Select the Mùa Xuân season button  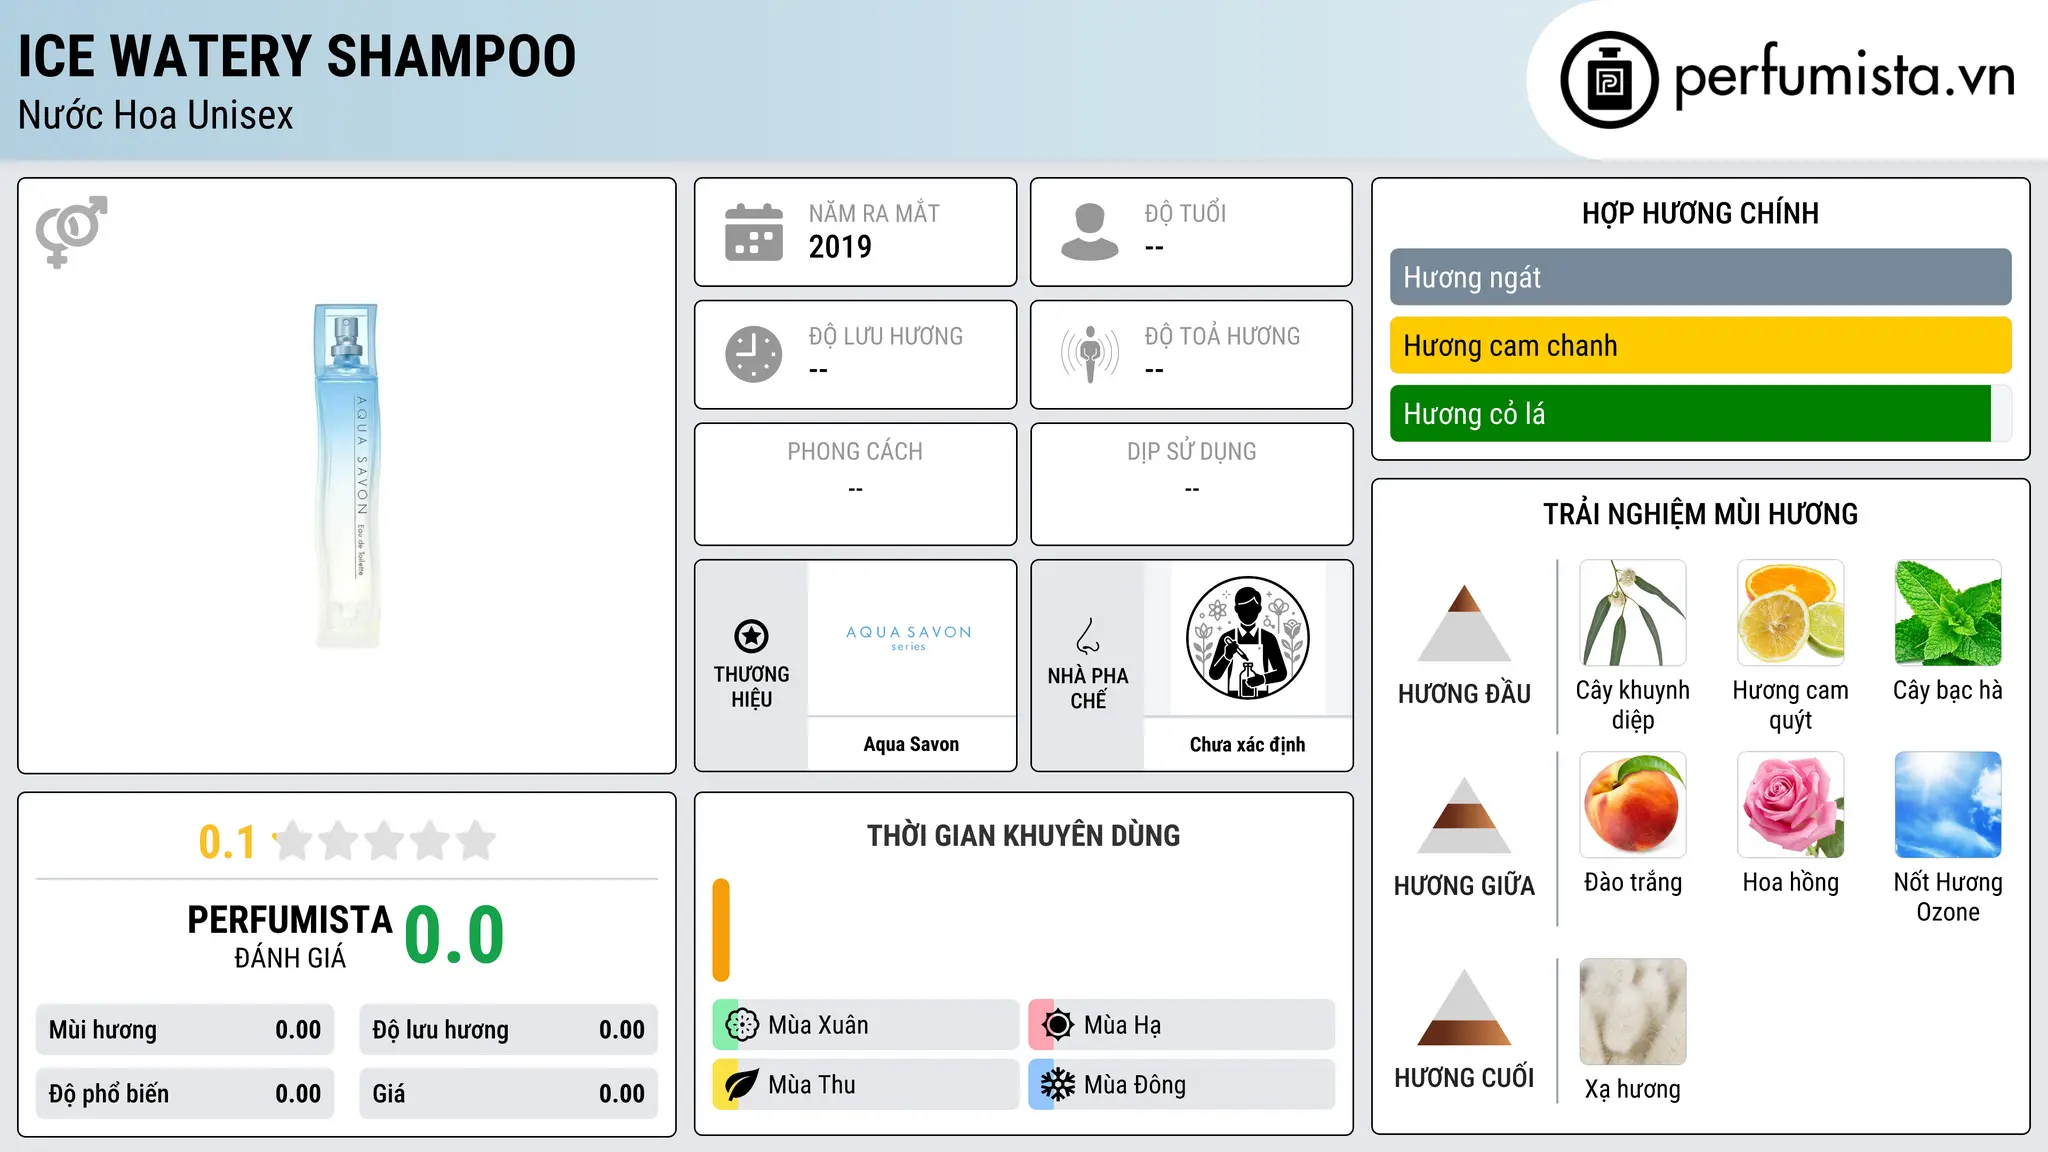point(865,1025)
